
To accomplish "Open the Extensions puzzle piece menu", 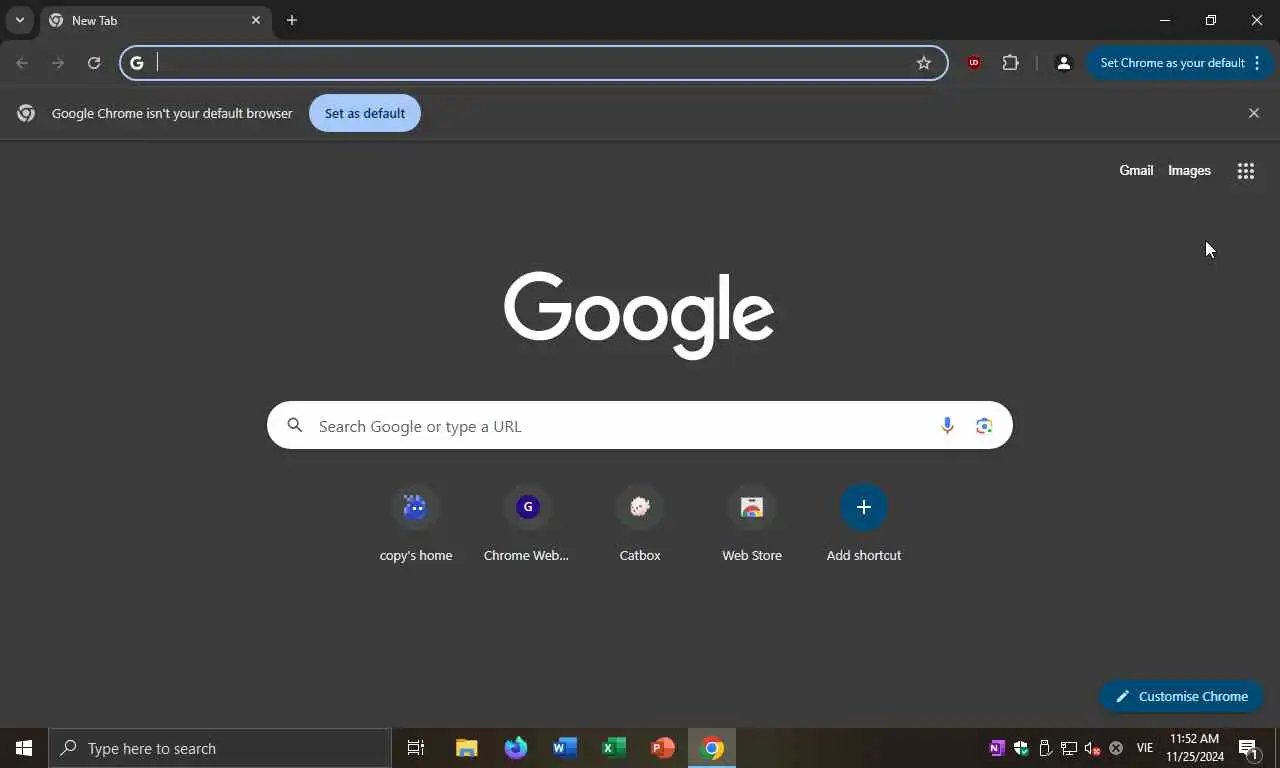I will pos(1011,63).
